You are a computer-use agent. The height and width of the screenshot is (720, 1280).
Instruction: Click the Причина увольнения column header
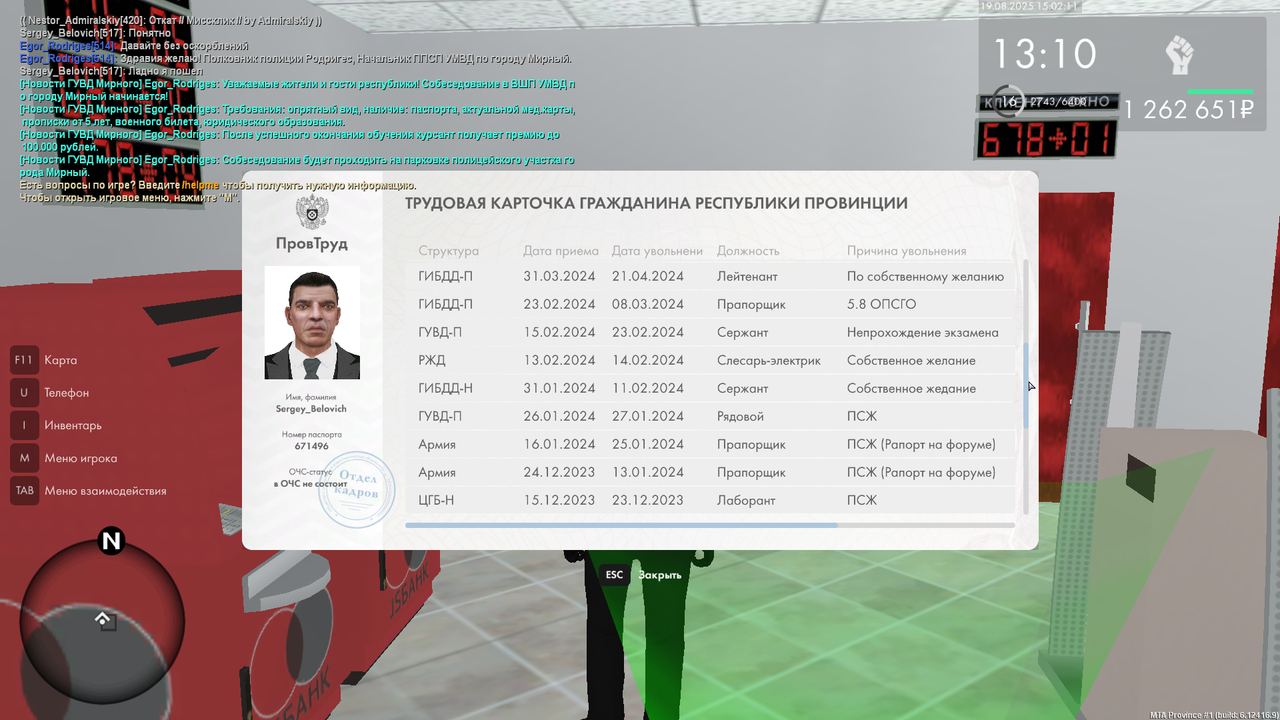(906, 251)
